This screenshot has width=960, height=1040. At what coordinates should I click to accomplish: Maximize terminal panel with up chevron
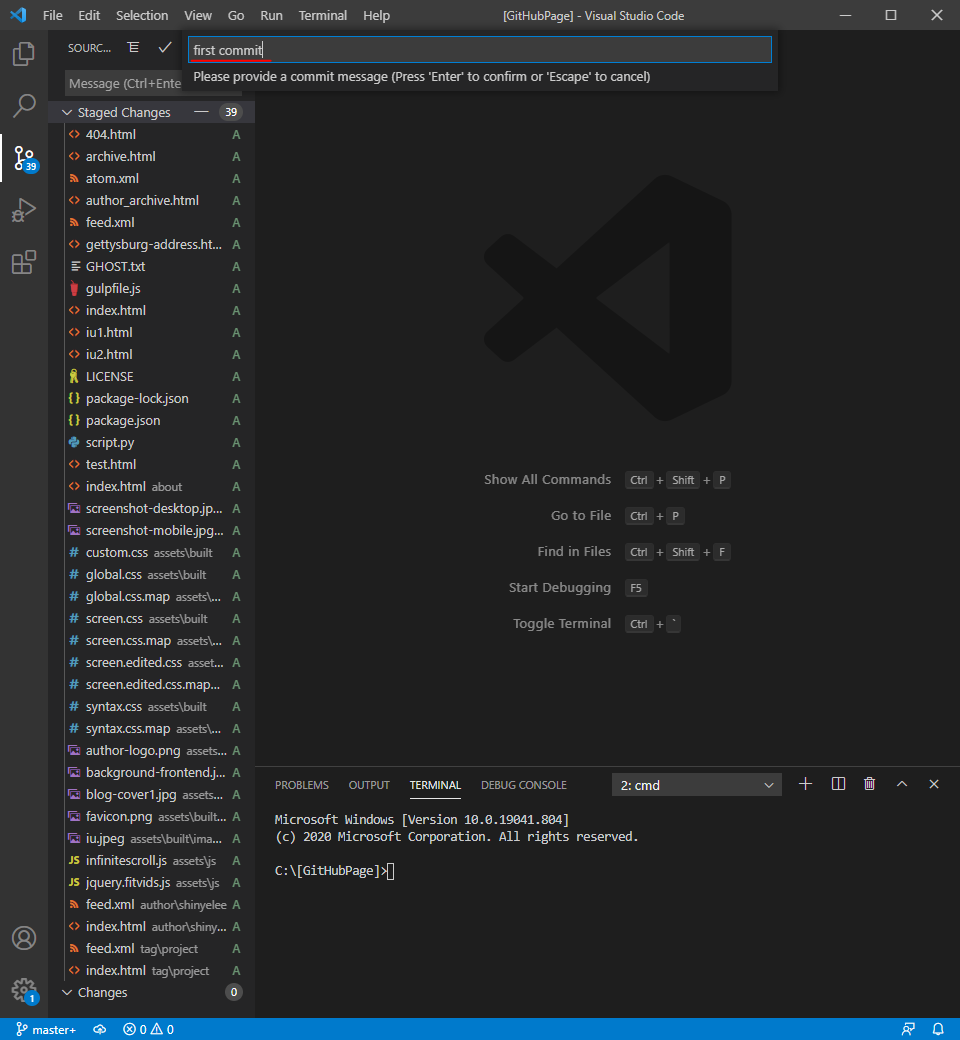902,784
